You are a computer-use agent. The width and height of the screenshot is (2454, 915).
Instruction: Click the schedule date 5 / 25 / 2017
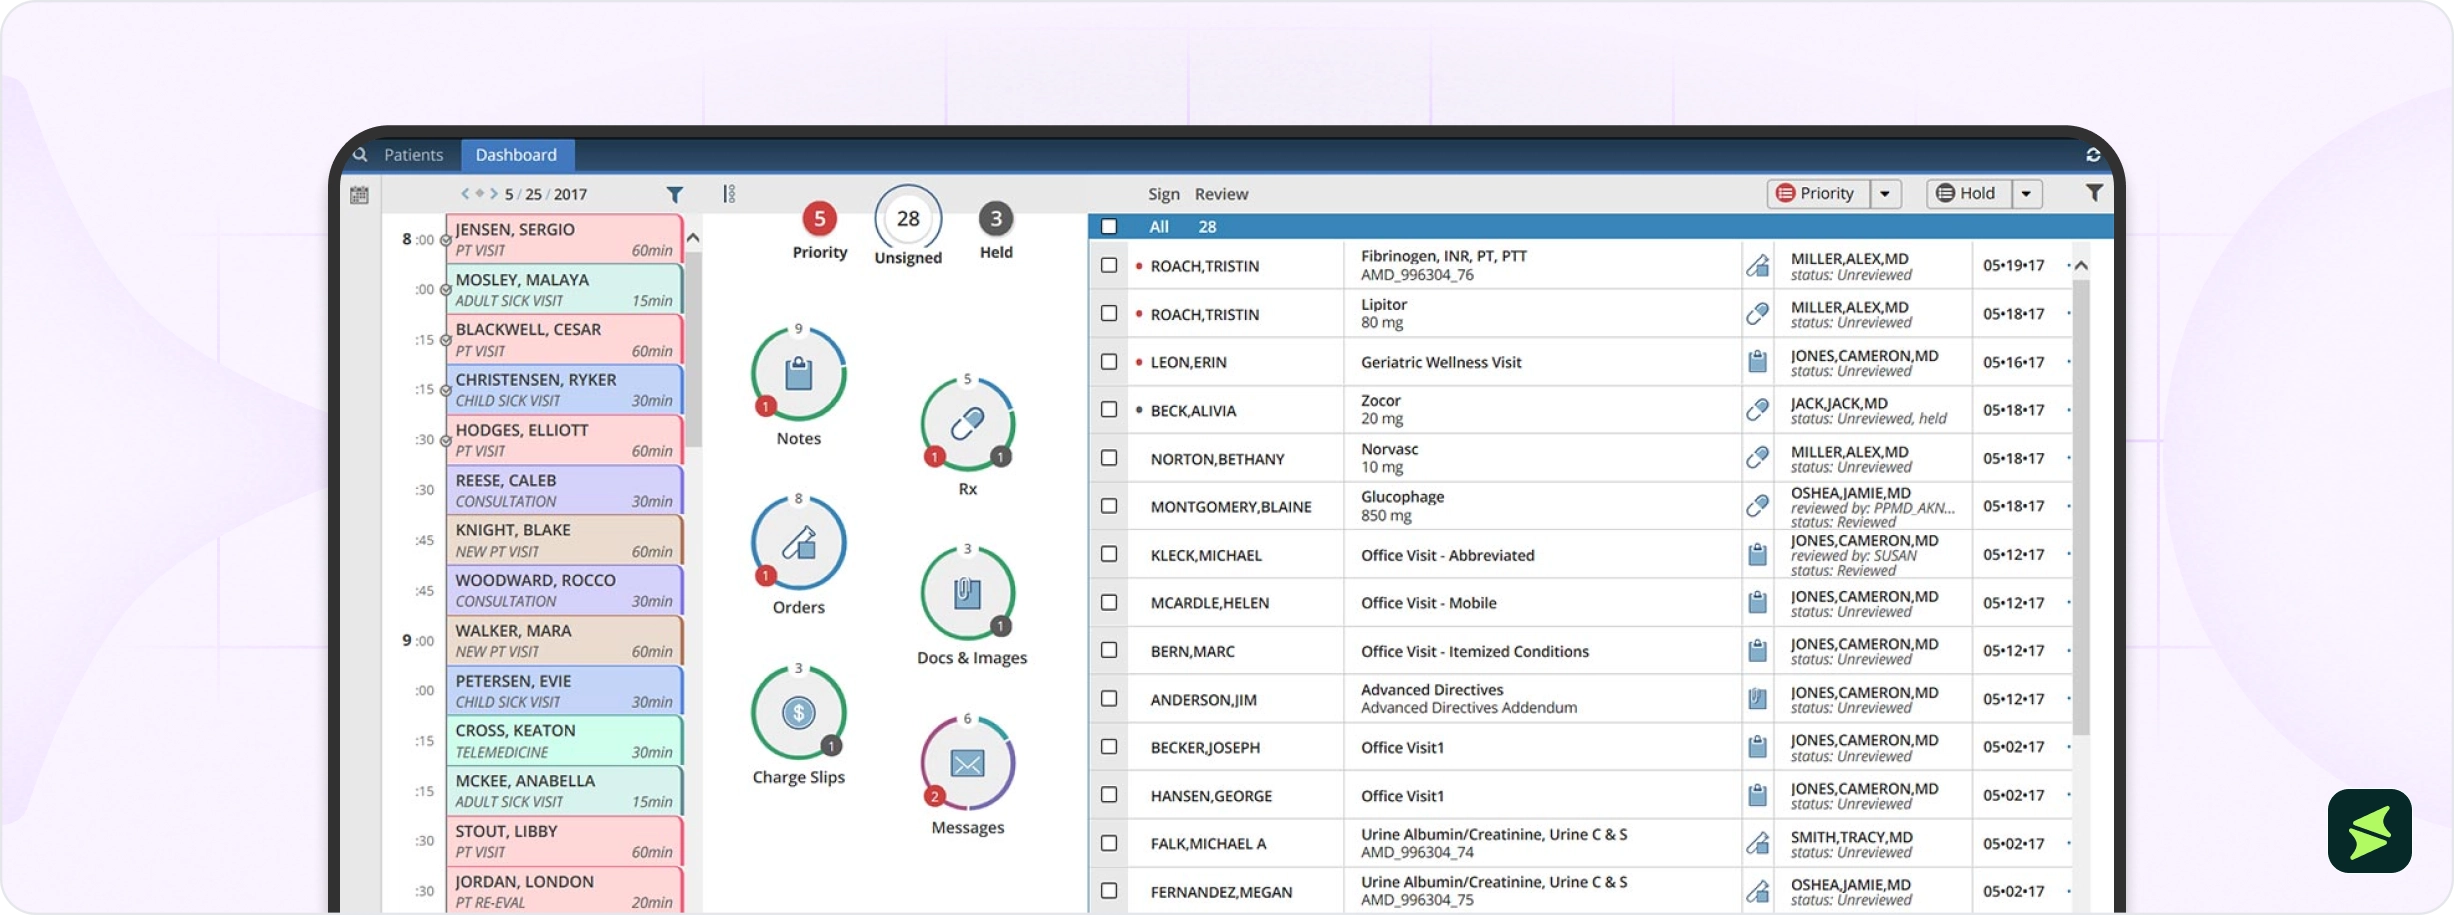coord(546,194)
